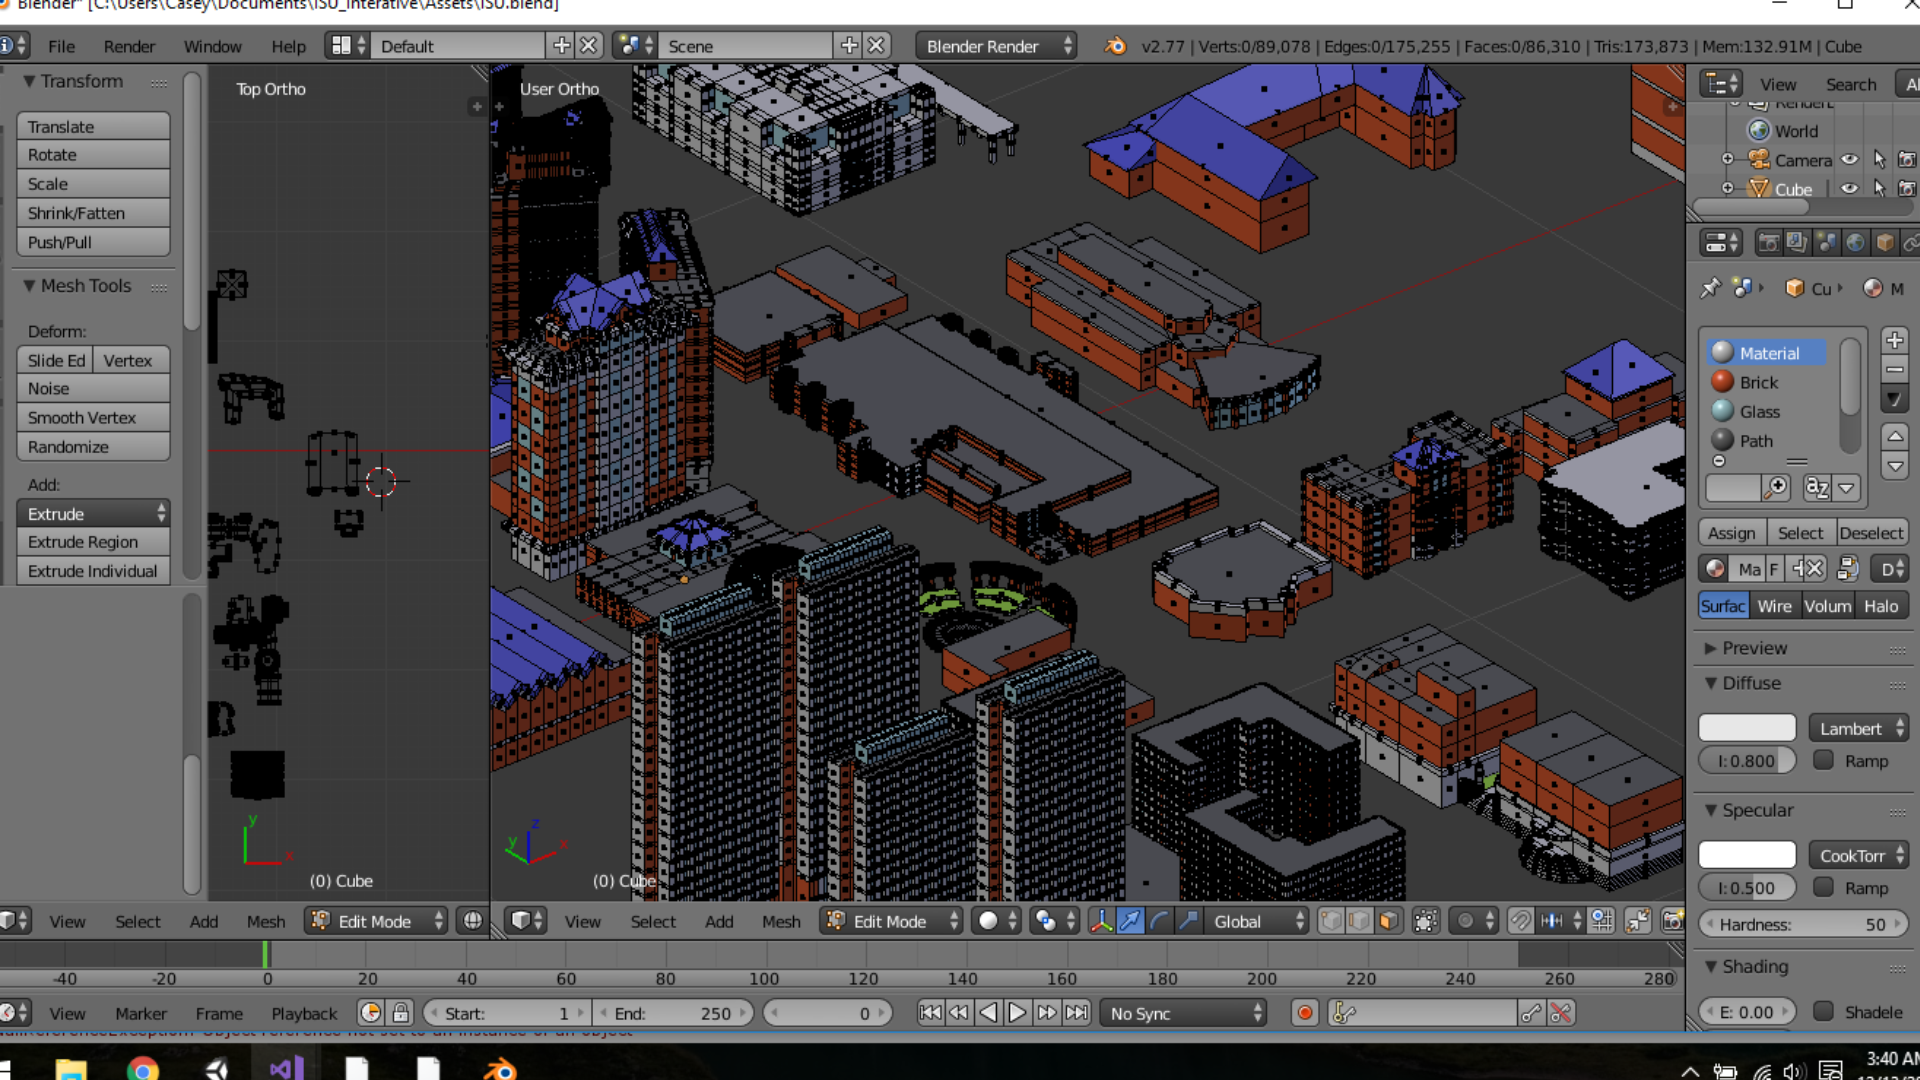Click the record auto-keyframe red button
Image resolution: width=1920 pixels, height=1080 pixels.
point(1305,1013)
